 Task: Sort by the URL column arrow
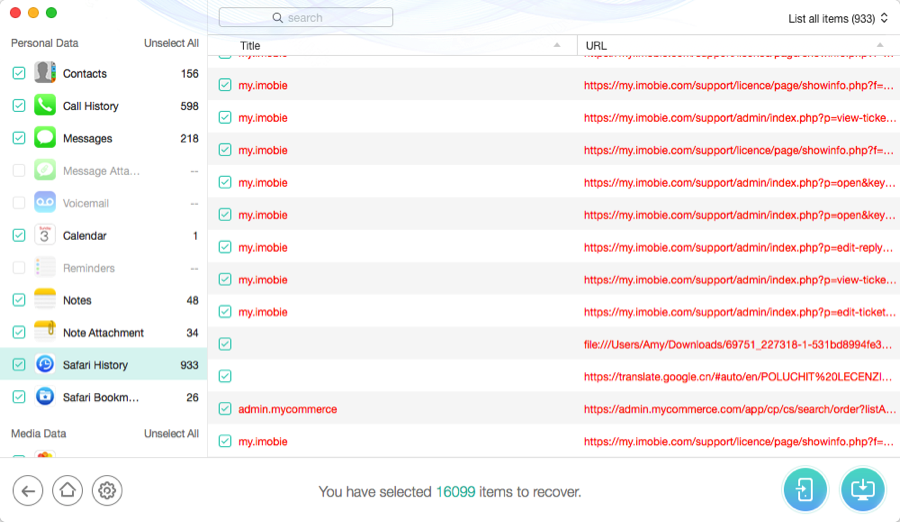(880, 46)
